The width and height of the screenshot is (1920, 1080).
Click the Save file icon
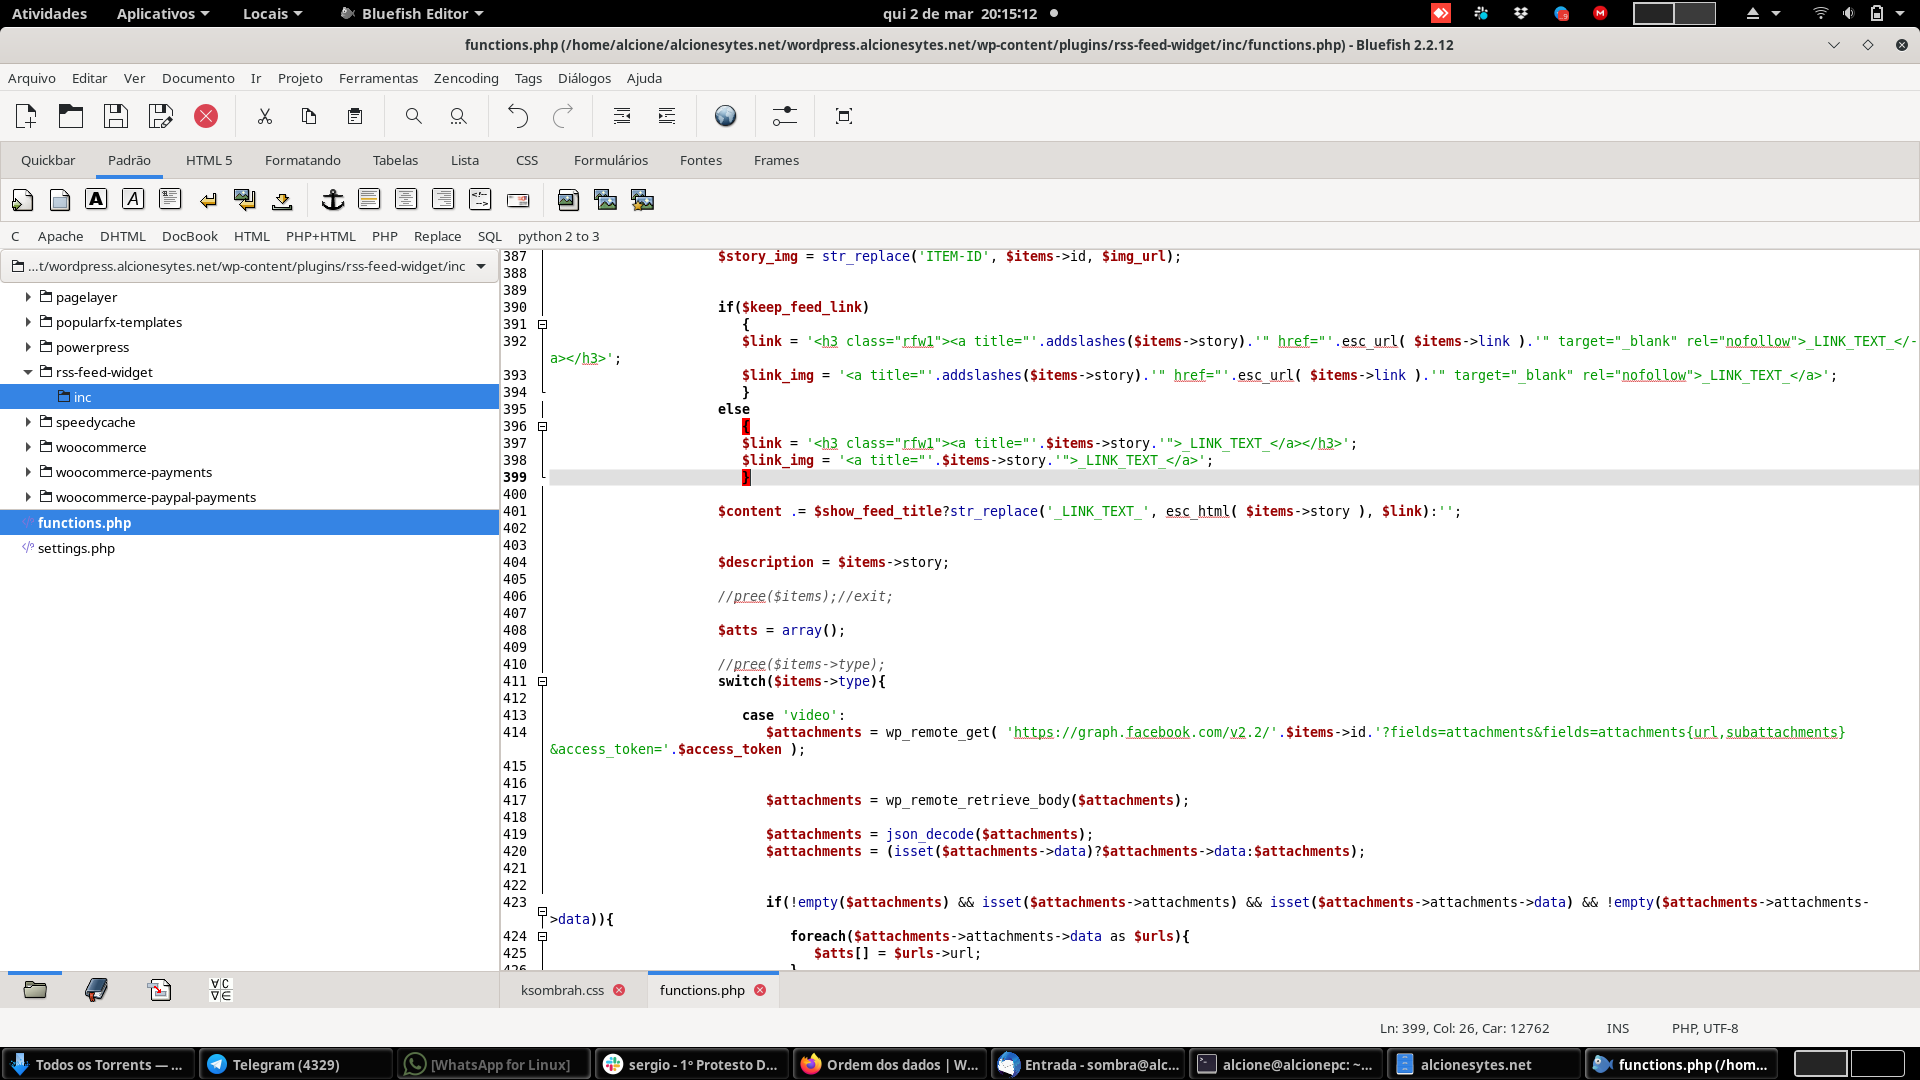[116, 116]
